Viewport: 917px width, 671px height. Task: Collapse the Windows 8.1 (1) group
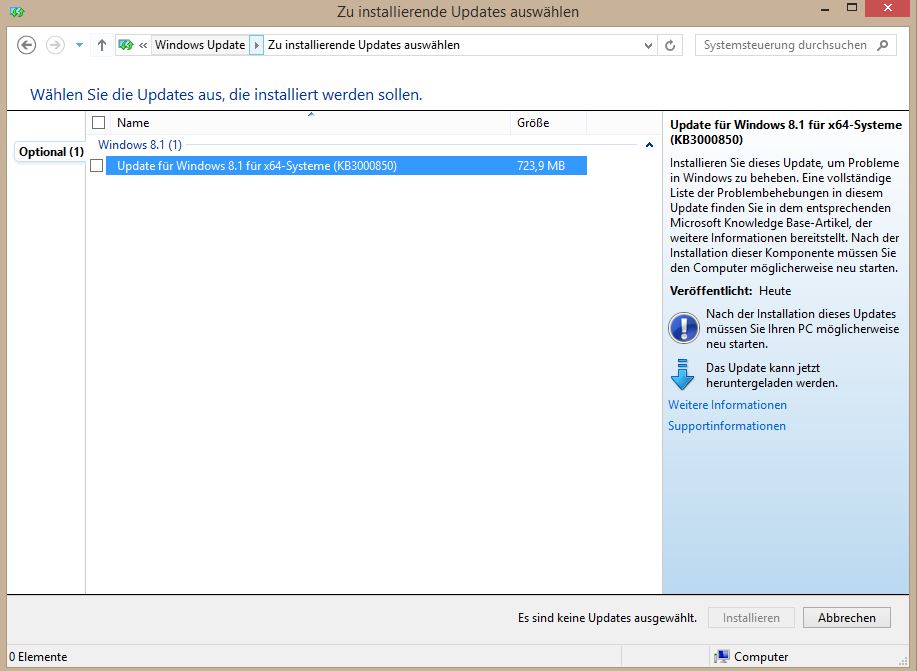click(x=649, y=144)
